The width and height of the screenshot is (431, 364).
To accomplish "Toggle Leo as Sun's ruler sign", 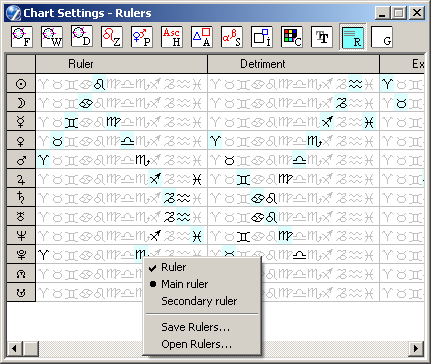I will click(99, 84).
